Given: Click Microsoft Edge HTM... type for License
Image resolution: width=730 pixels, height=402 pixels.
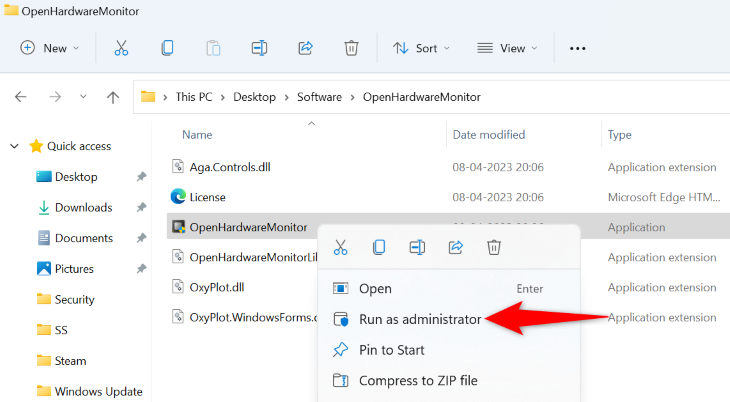Looking at the screenshot, I should [663, 197].
